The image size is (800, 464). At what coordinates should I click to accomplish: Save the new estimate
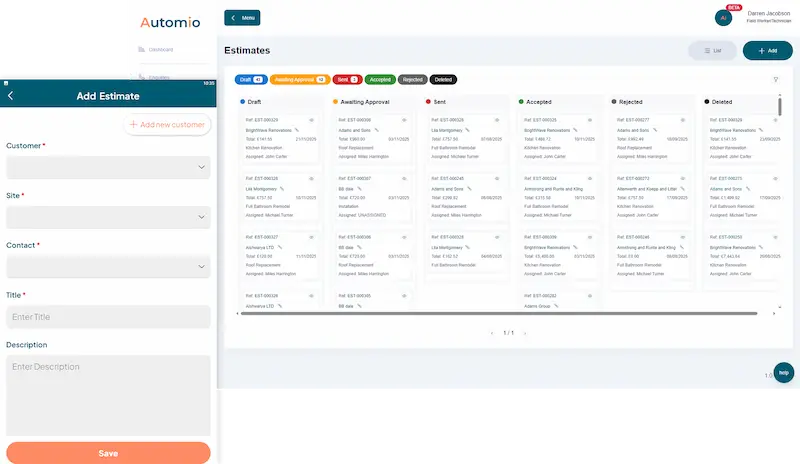(x=108, y=453)
